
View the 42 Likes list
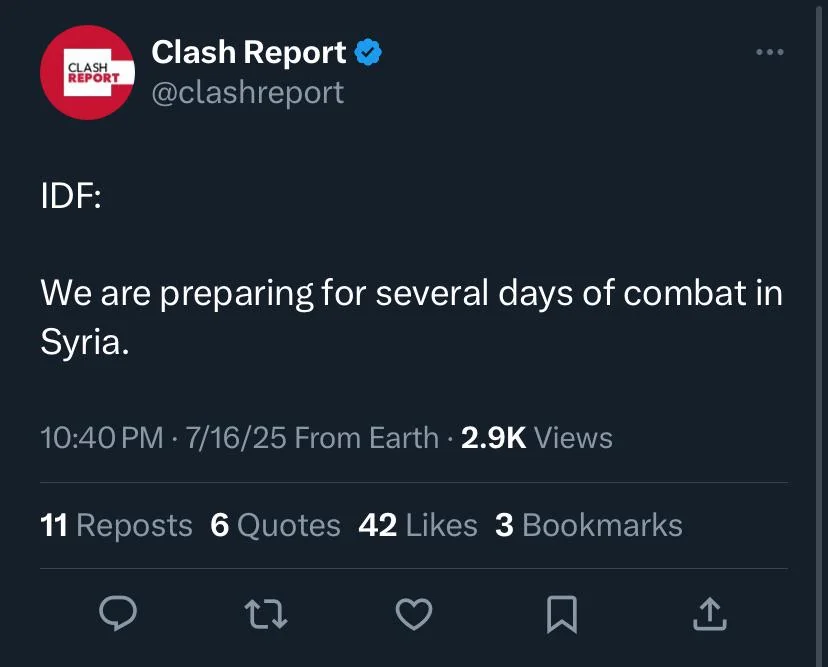point(418,525)
